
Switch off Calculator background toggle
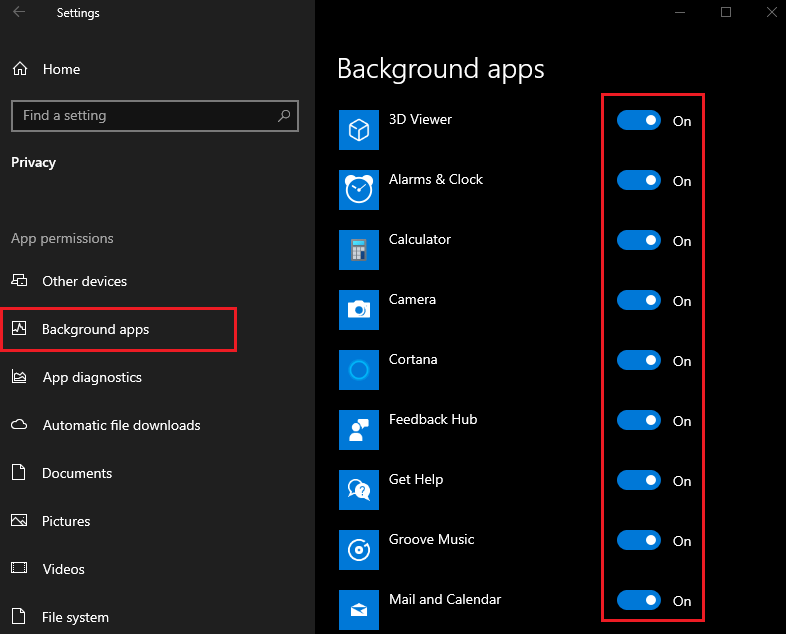(639, 241)
